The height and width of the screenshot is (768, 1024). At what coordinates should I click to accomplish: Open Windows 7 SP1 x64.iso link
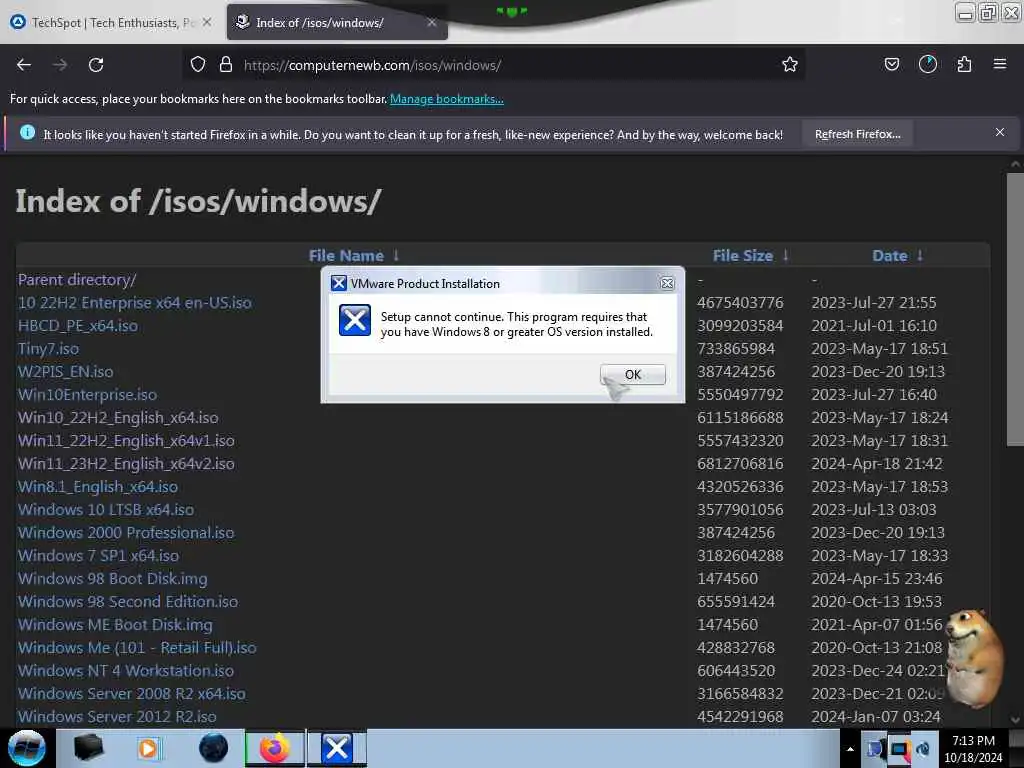coord(99,555)
